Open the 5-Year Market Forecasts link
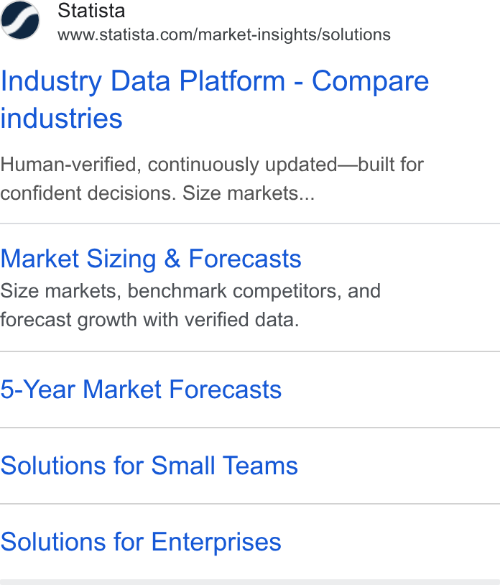Screen dimensions: 500x585 141,390
